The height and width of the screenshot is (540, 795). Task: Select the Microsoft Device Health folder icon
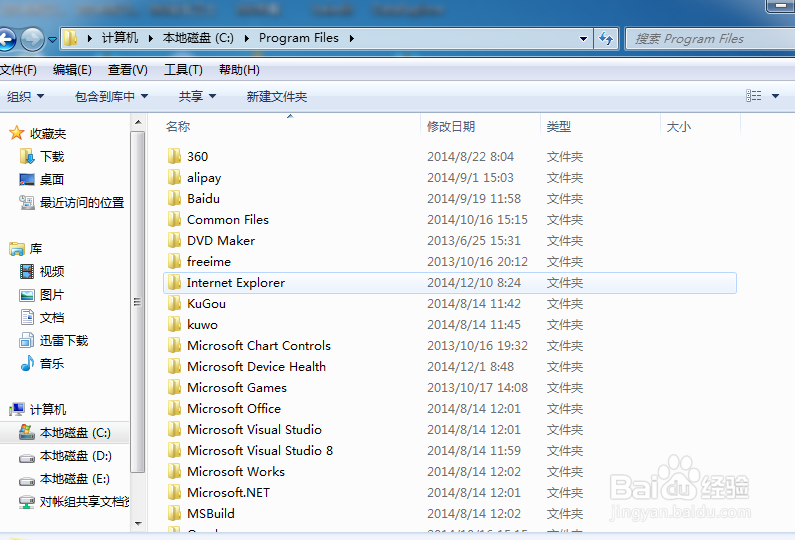tap(174, 366)
